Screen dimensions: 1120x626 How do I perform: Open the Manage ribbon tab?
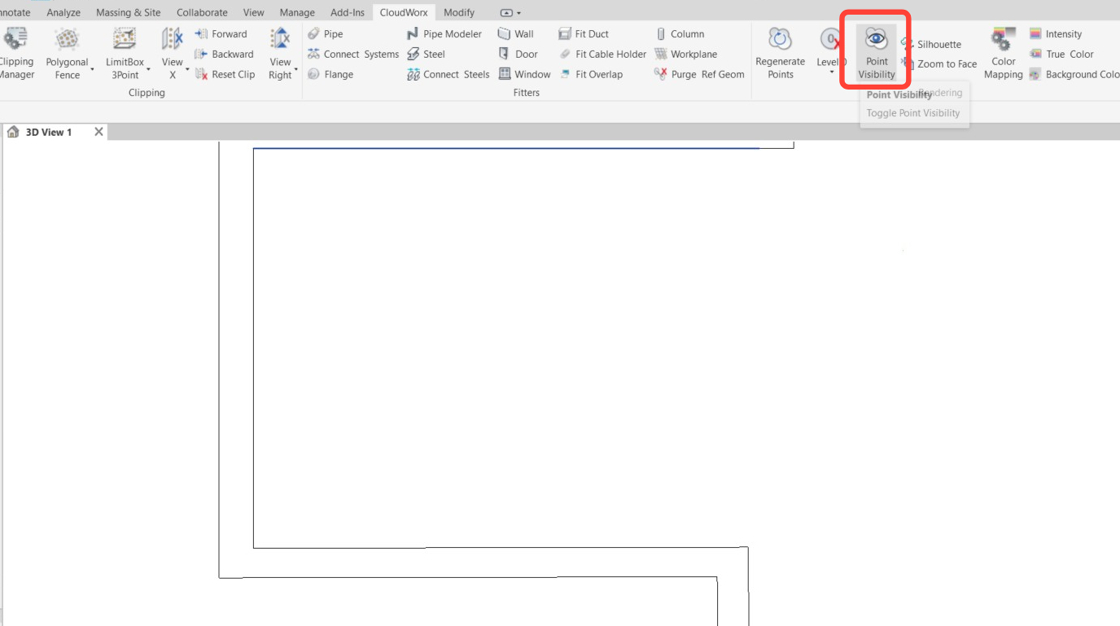tap(297, 12)
